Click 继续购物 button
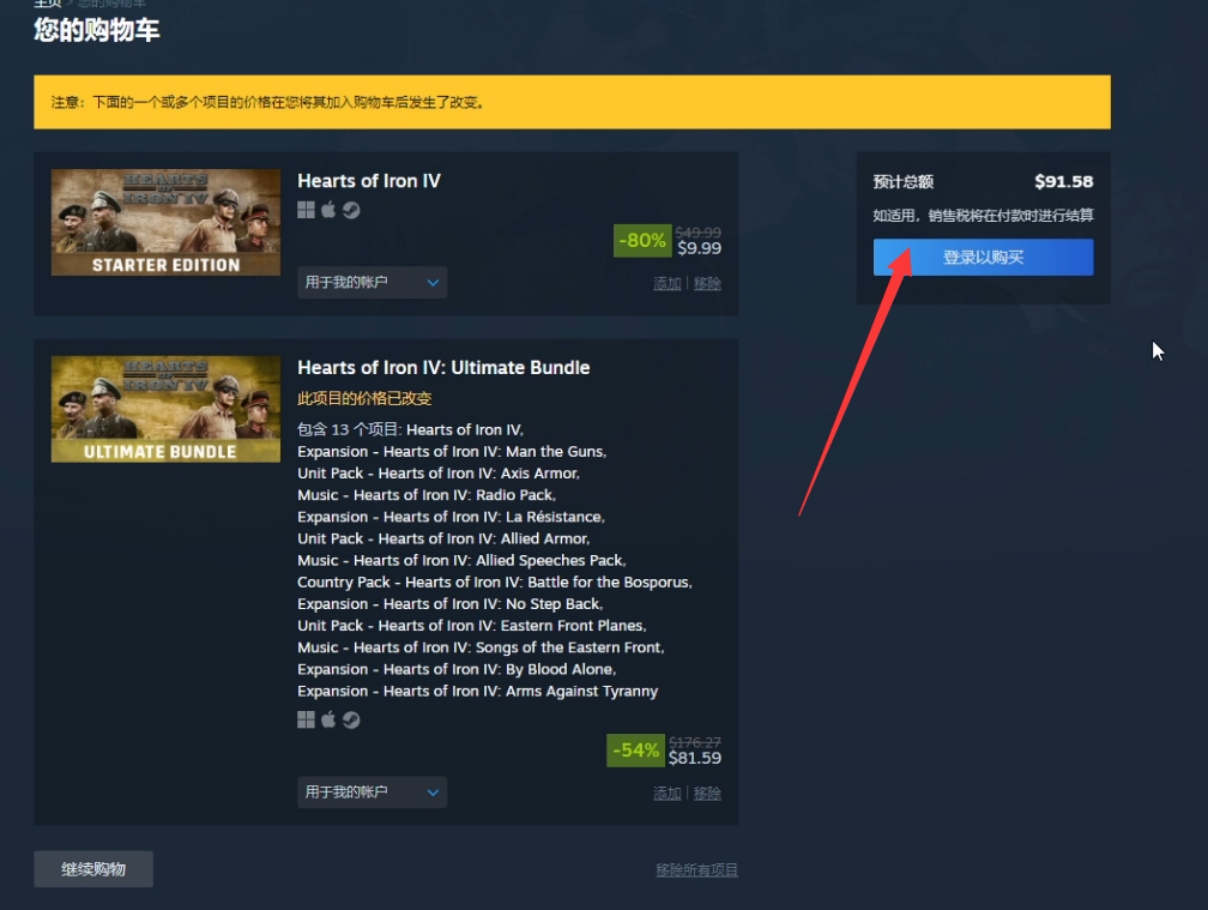 [x=93, y=869]
